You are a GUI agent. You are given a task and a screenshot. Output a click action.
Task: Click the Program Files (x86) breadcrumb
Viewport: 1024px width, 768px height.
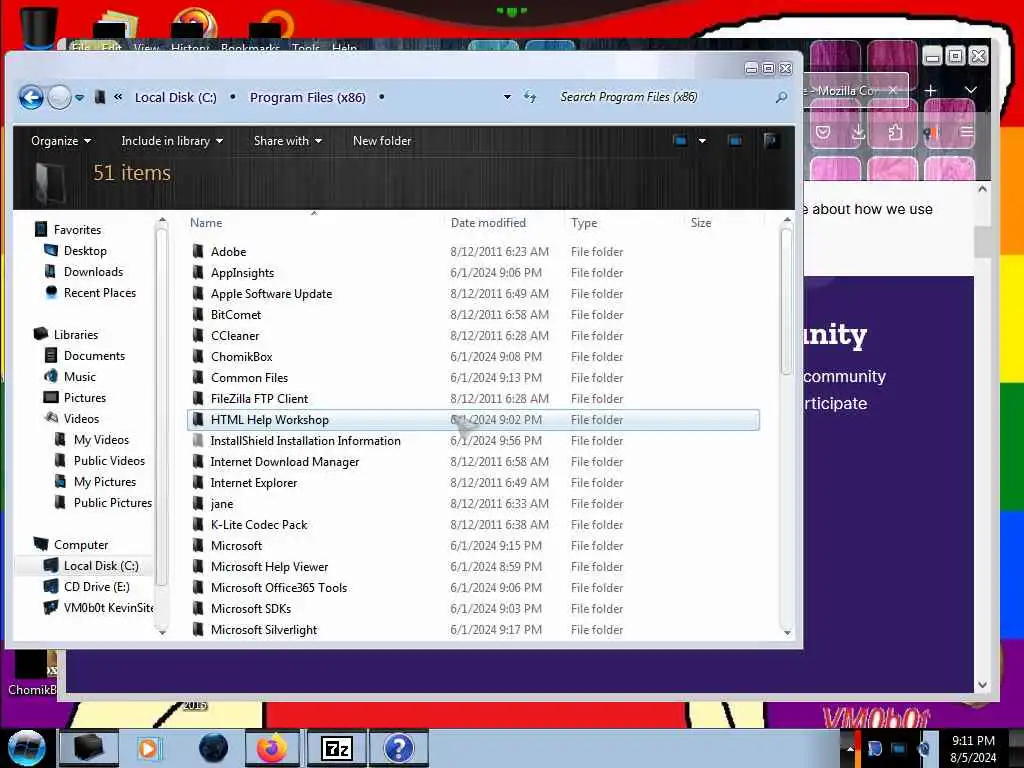pos(308,97)
